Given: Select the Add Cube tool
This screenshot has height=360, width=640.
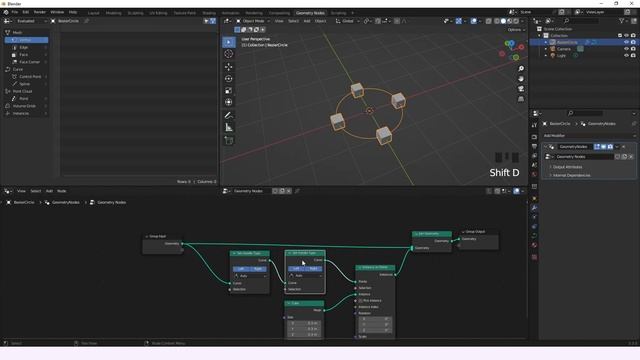Looking at the screenshot, I should coord(229,141).
